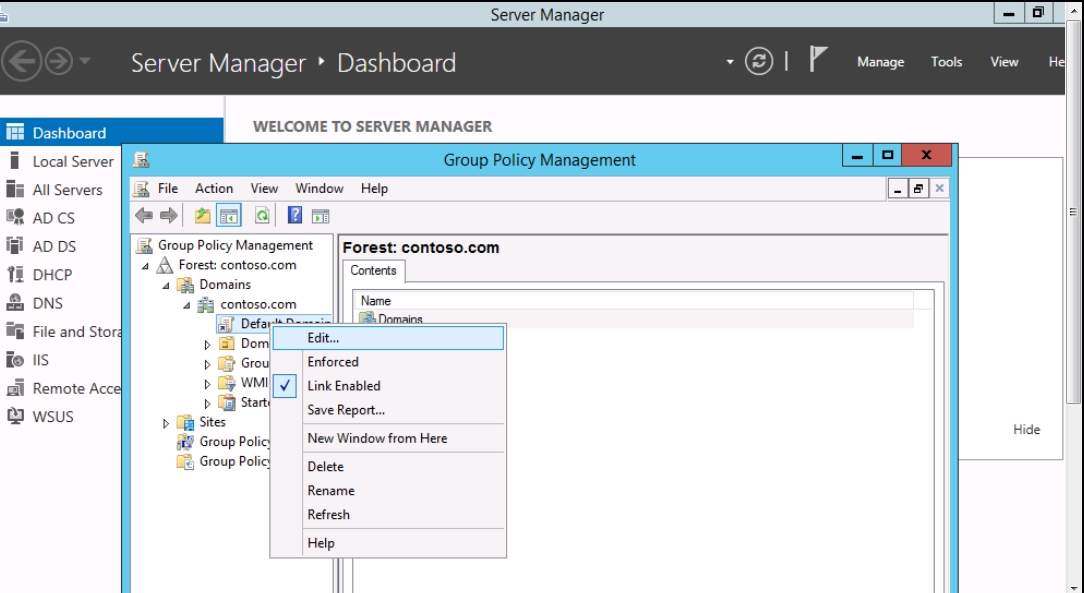The width and height of the screenshot is (1084, 593).
Task: Expand the Starter GPOs node
Action: 207,403
